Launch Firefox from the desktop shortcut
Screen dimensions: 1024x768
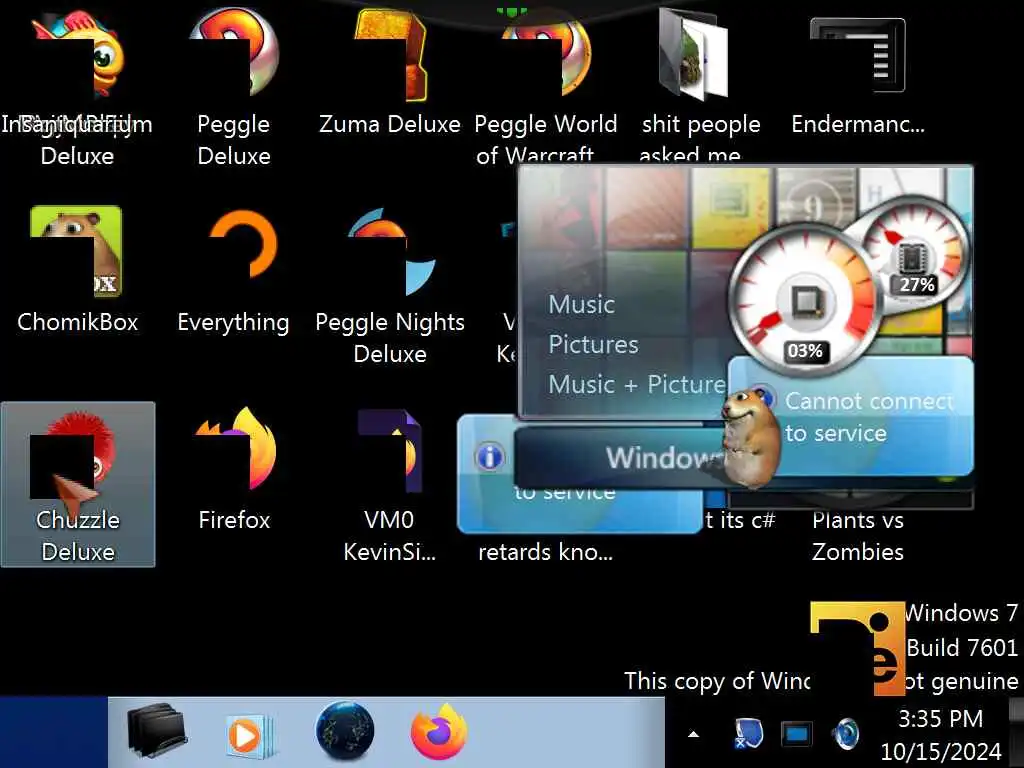coord(234,468)
